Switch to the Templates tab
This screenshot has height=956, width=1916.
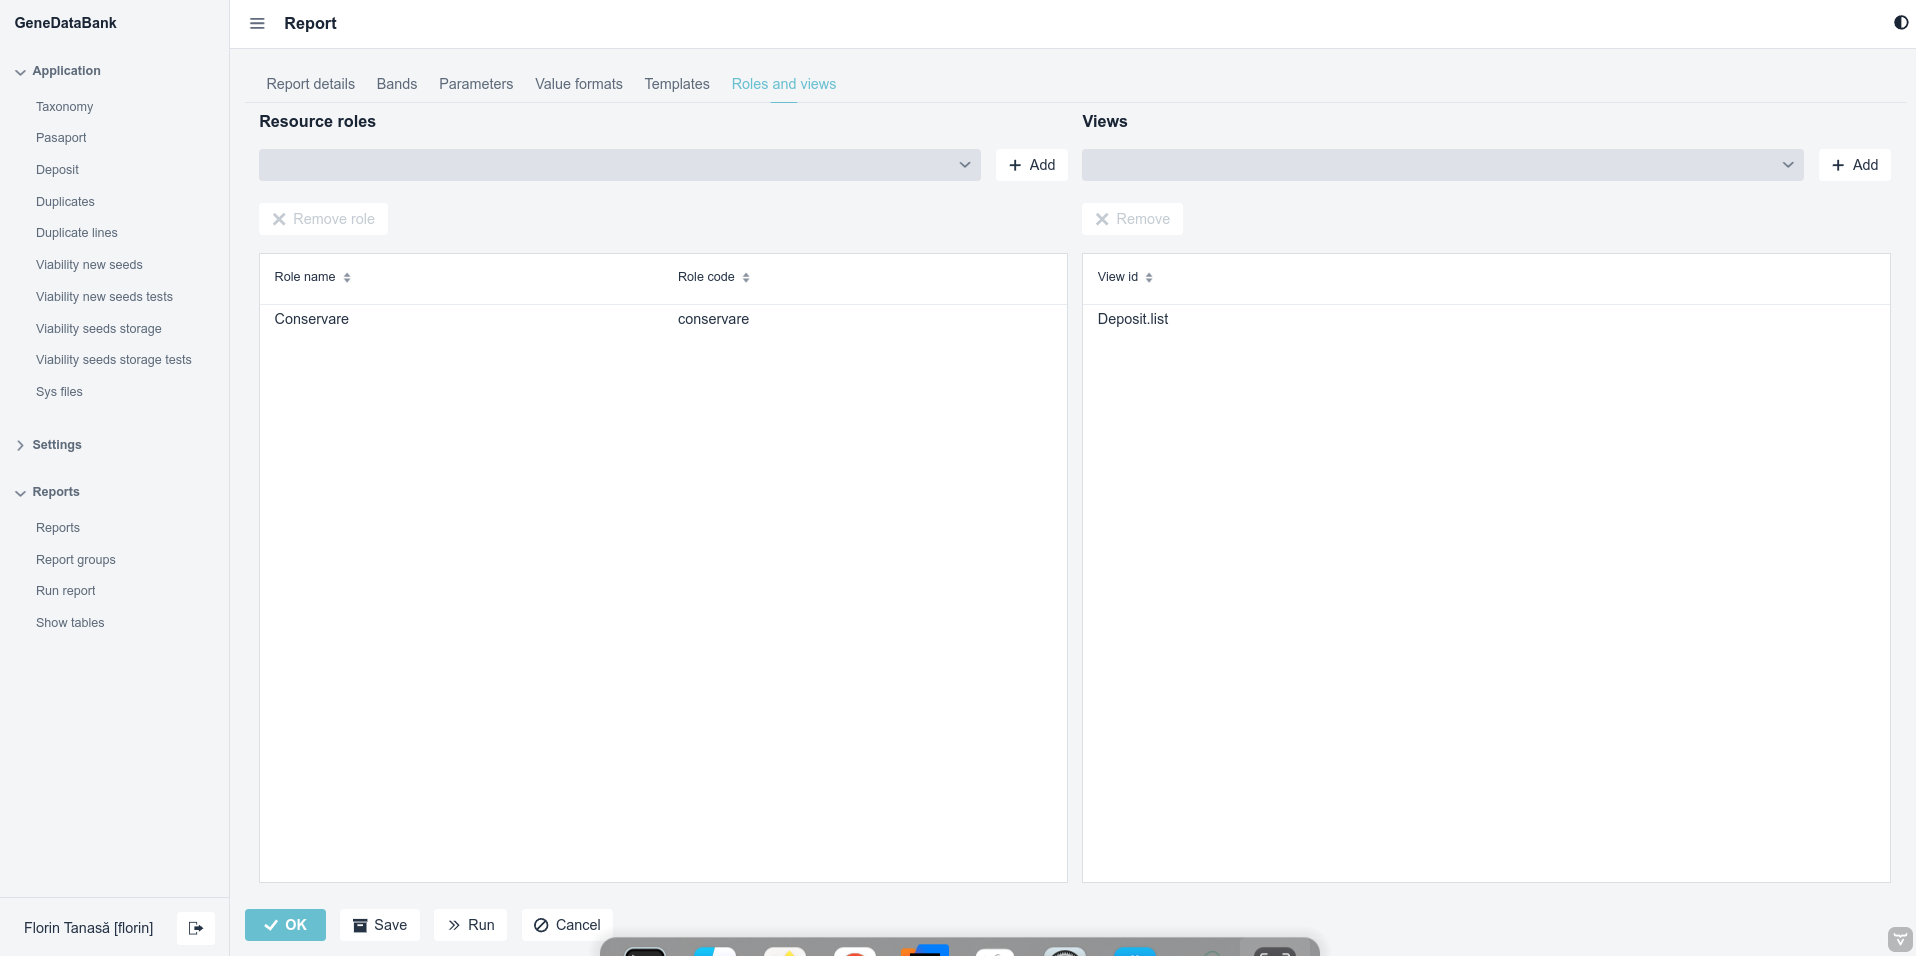[x=677, y=84]
